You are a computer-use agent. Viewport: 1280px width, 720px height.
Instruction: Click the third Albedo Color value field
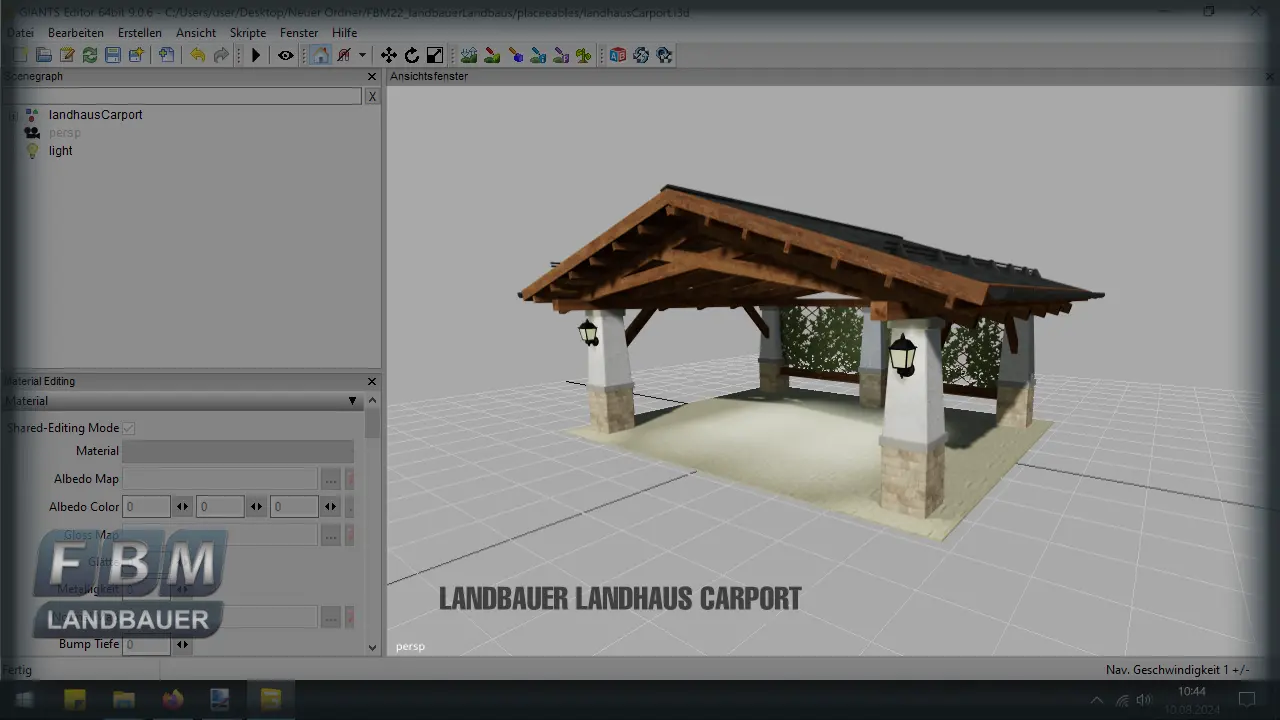tap(294, 507)
